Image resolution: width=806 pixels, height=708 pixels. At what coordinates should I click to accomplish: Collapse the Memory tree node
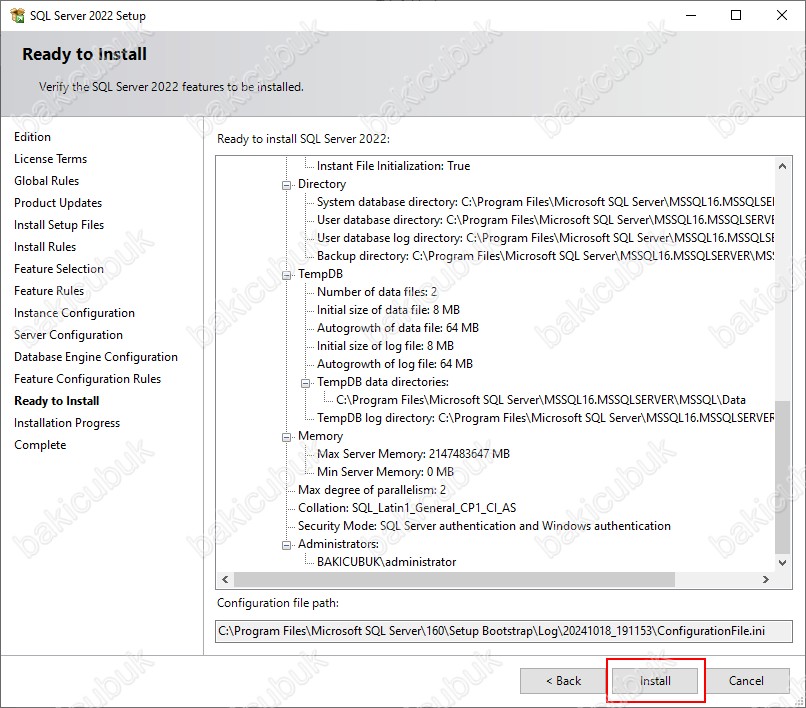click(x=286, y=437)
